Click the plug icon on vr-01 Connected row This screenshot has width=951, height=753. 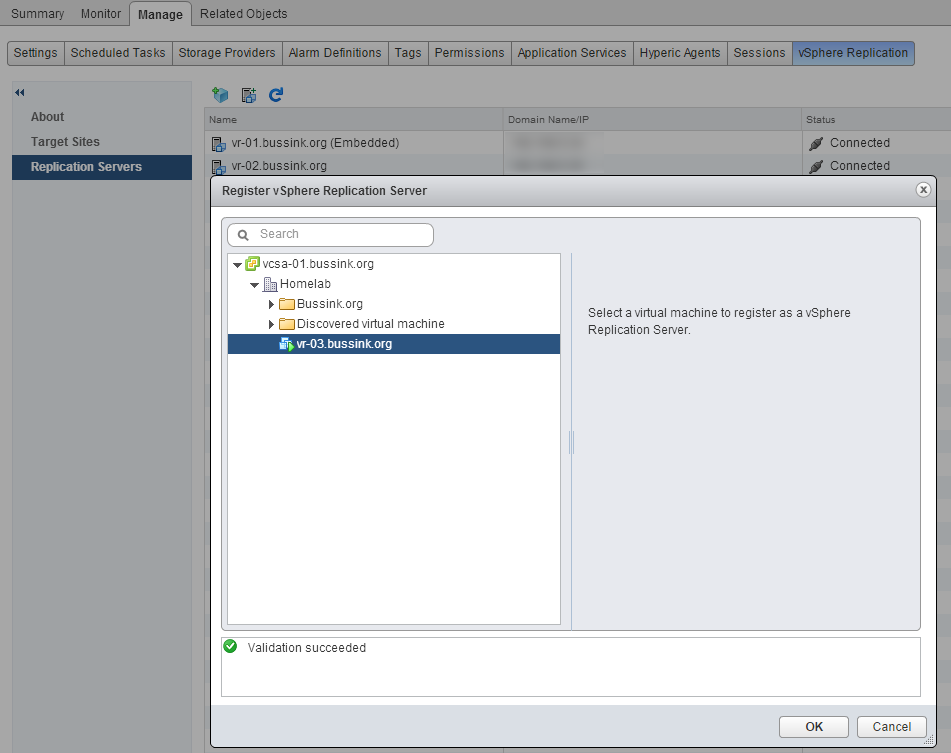816,143
